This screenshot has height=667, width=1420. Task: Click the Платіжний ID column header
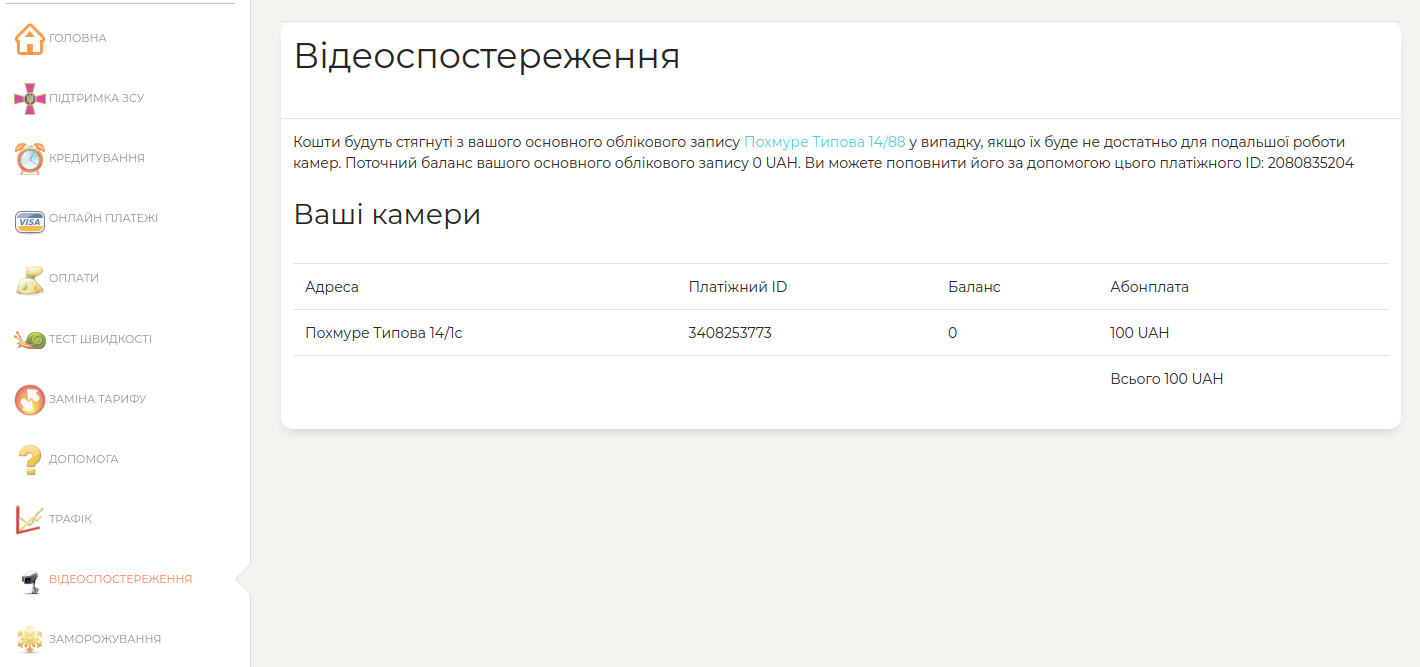point(738,287)
